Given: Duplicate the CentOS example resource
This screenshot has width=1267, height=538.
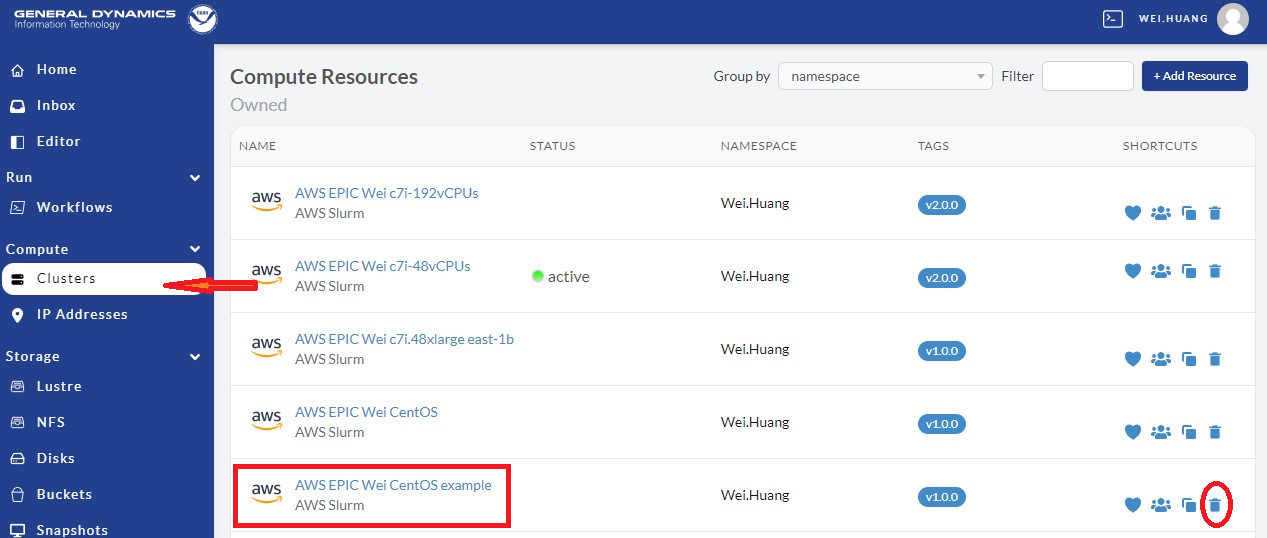Looking at the screenshot, I should click(x=1189, y=505).
